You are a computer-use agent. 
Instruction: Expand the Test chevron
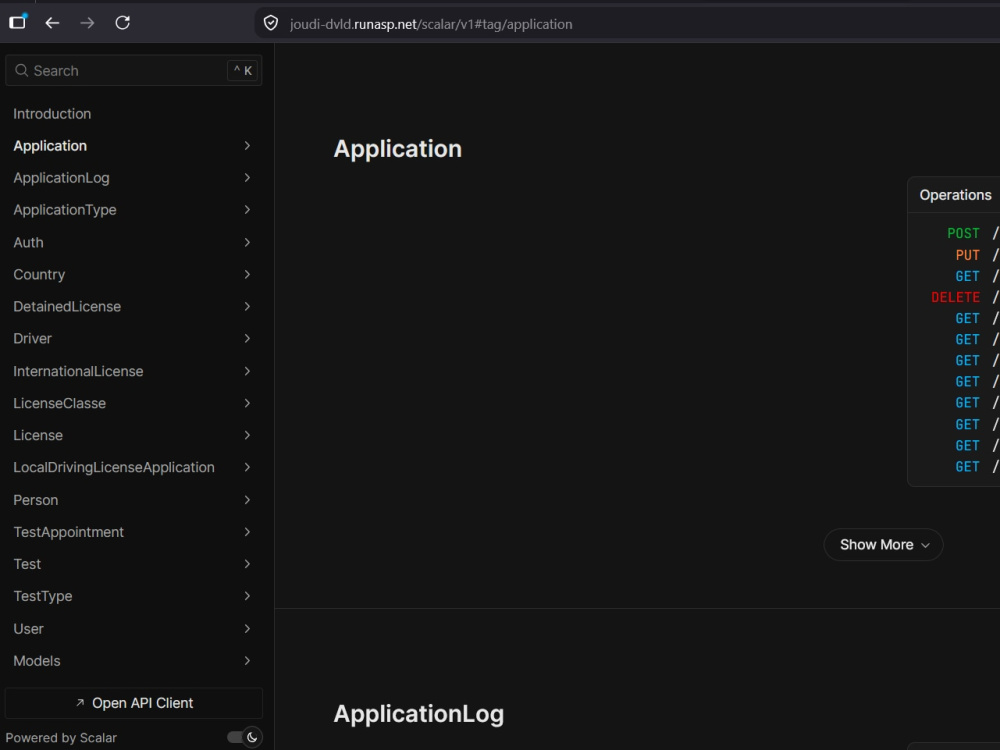point(247,564)
